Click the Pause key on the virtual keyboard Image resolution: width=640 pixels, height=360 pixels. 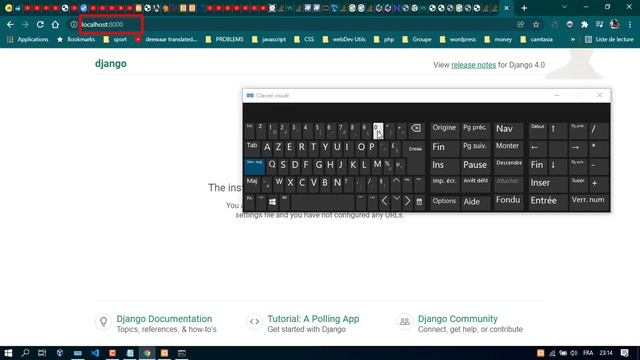coord(476,167)
